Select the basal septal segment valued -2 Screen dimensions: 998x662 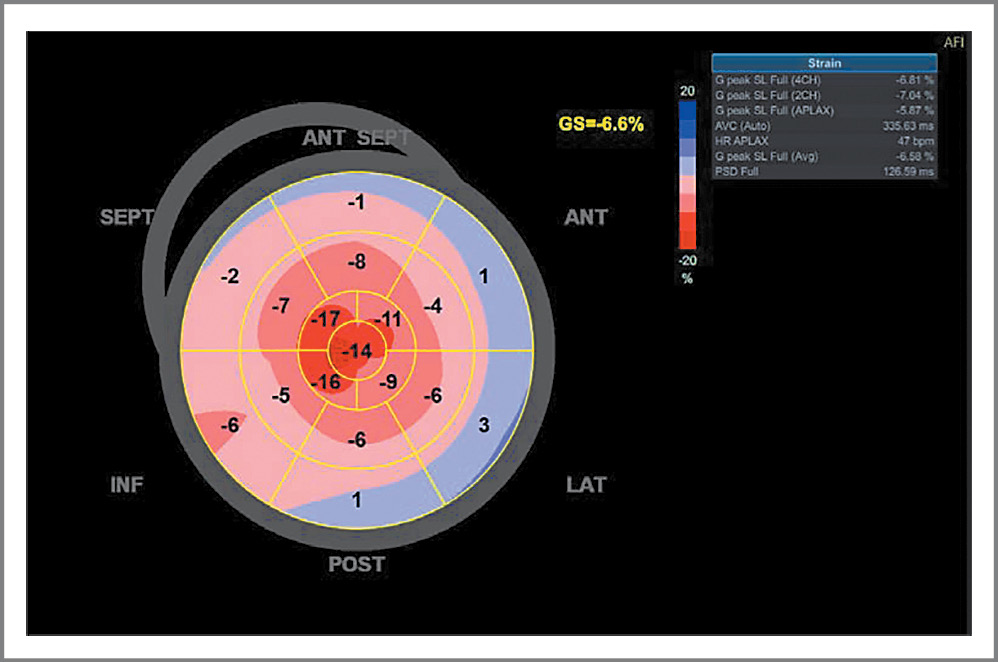point(230,276)
